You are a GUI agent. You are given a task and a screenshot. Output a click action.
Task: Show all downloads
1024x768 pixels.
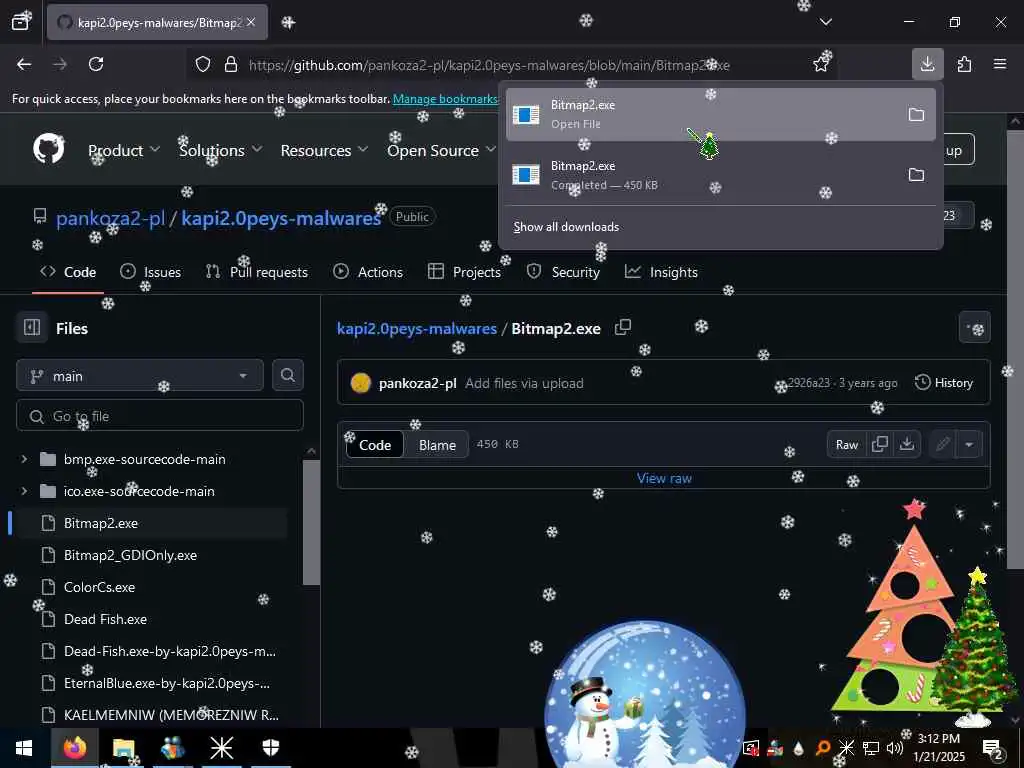click(566, 227)
